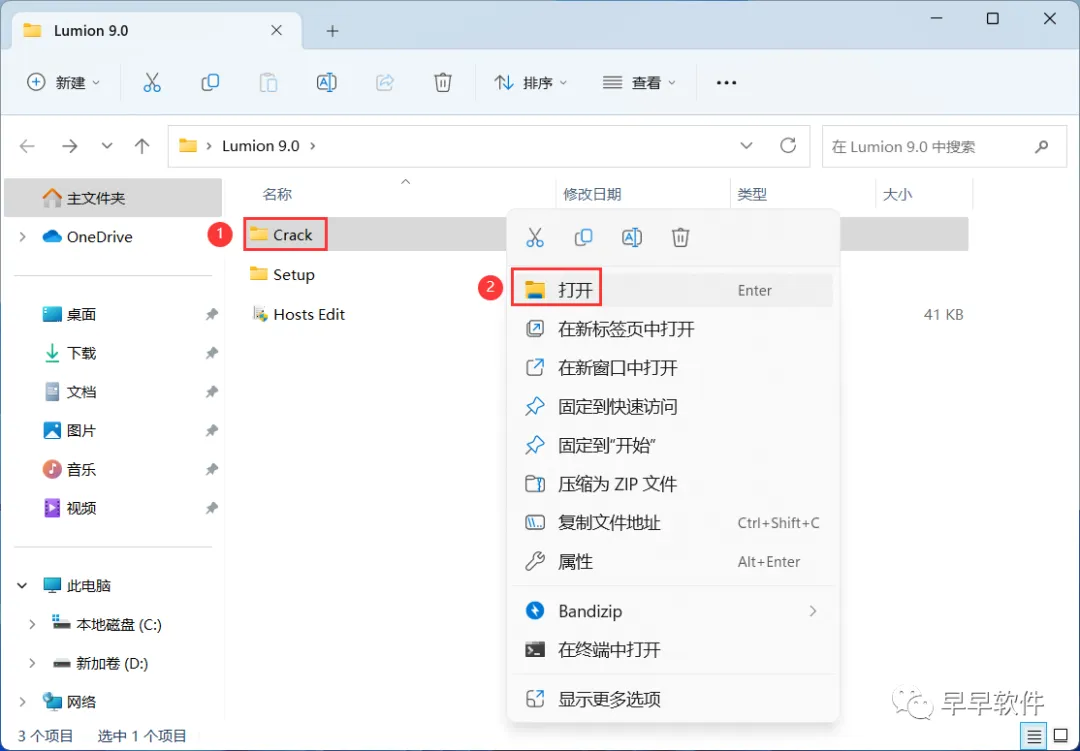
Task: Click the toolbar Copy icon
Action: [x=210, y=83]
